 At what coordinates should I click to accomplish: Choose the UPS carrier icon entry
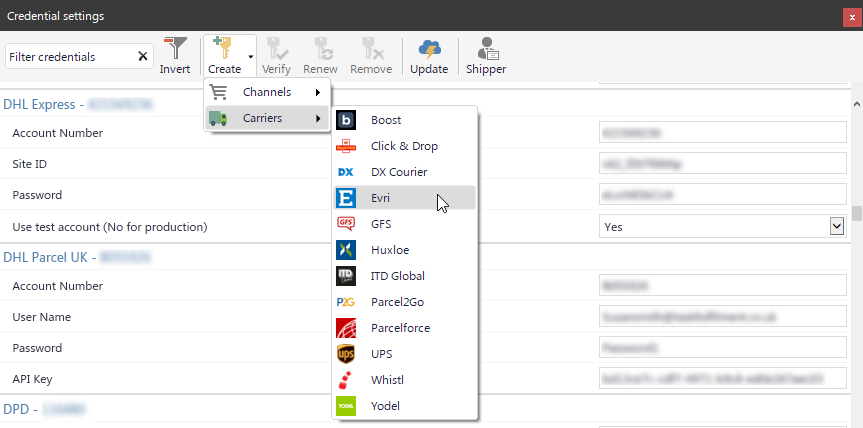[x=346, y=354]
